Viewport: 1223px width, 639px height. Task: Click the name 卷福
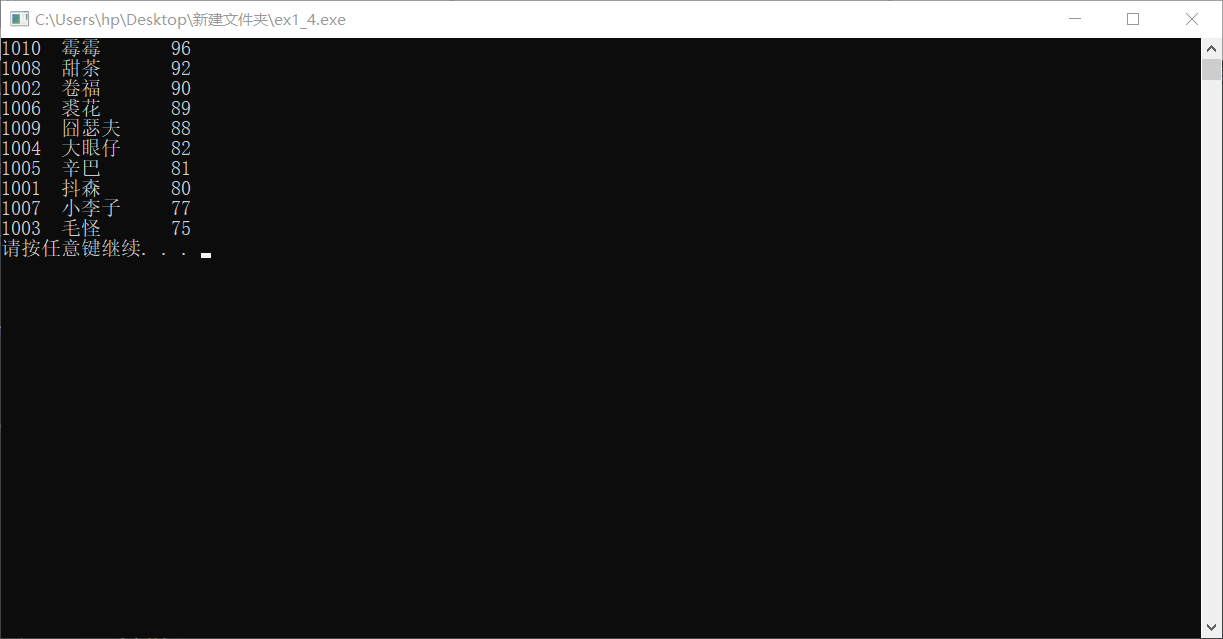click(x=81, y=88)
